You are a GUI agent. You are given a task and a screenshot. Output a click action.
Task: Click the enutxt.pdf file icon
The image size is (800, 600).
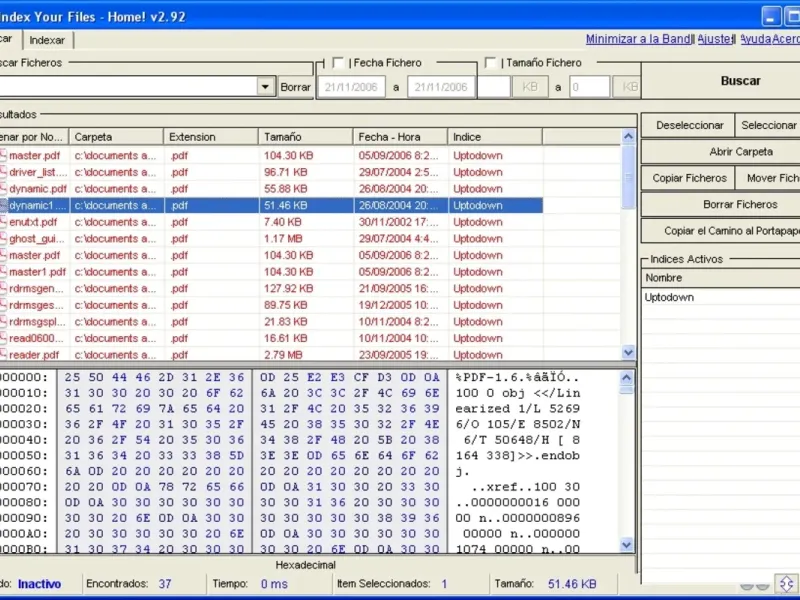tap(3, 222)
